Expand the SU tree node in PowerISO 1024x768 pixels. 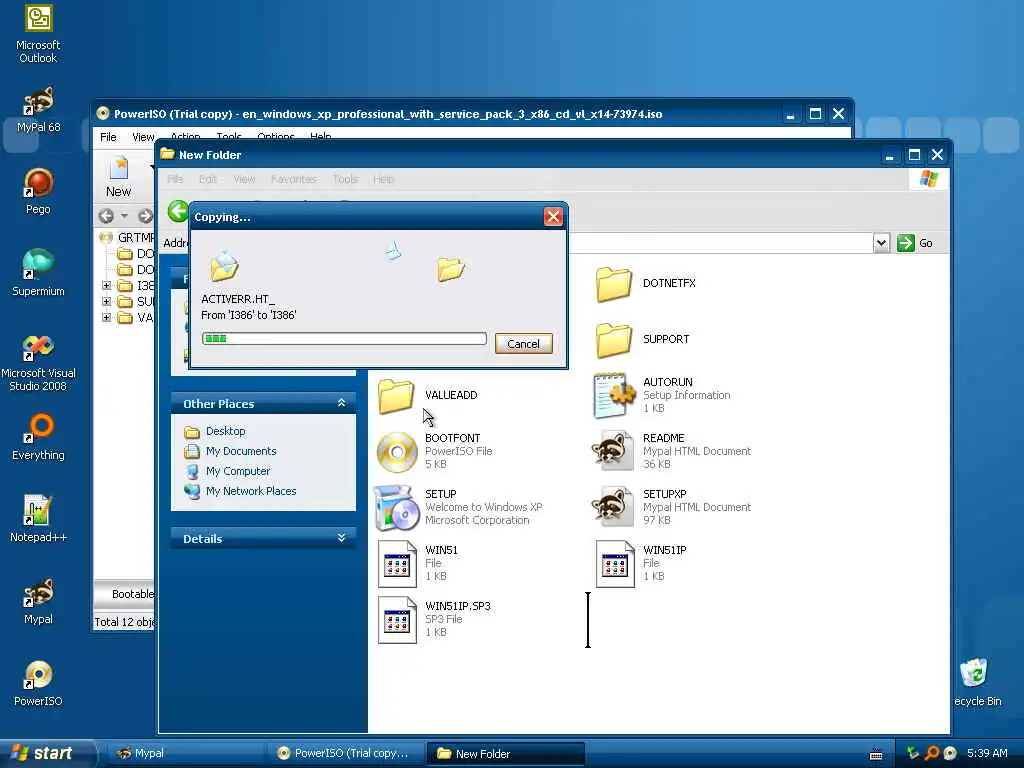pos(106,301)
